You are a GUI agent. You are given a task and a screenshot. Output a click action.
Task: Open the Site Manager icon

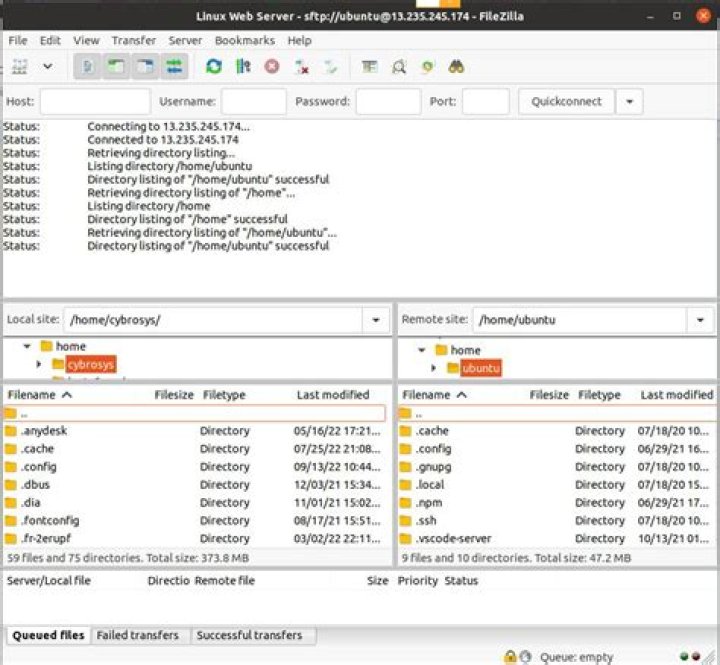(x=19, y=67)
